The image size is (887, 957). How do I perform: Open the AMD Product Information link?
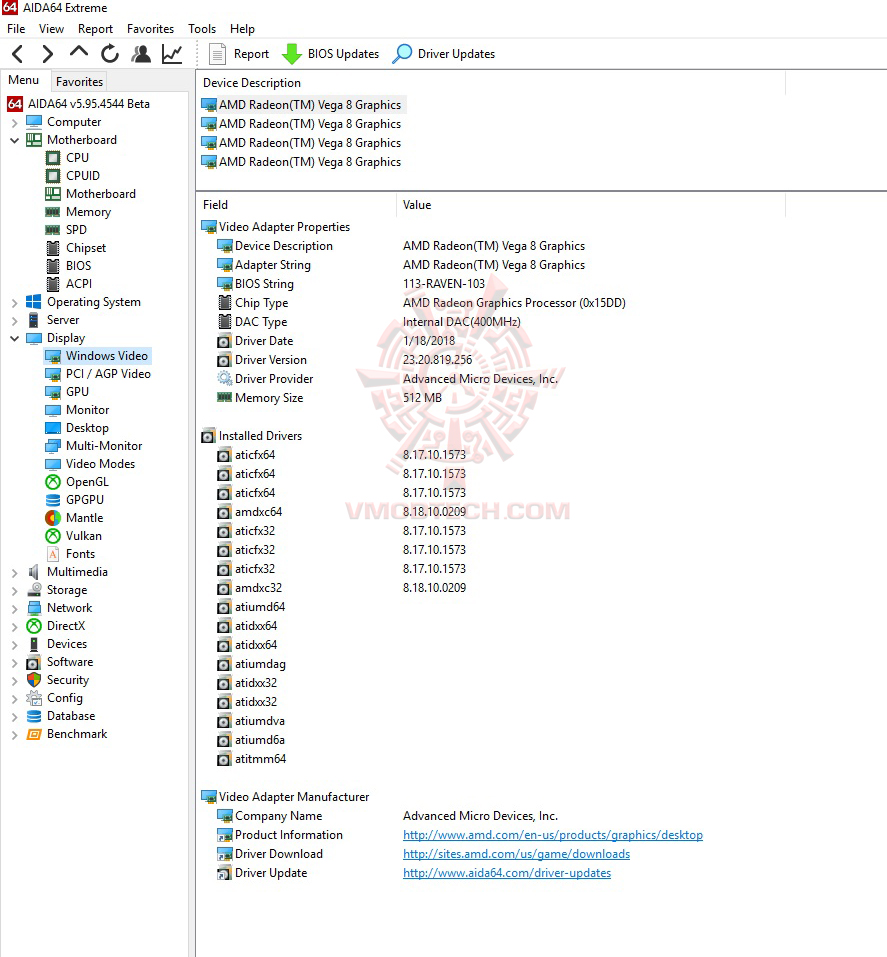[x=552, y=835]
